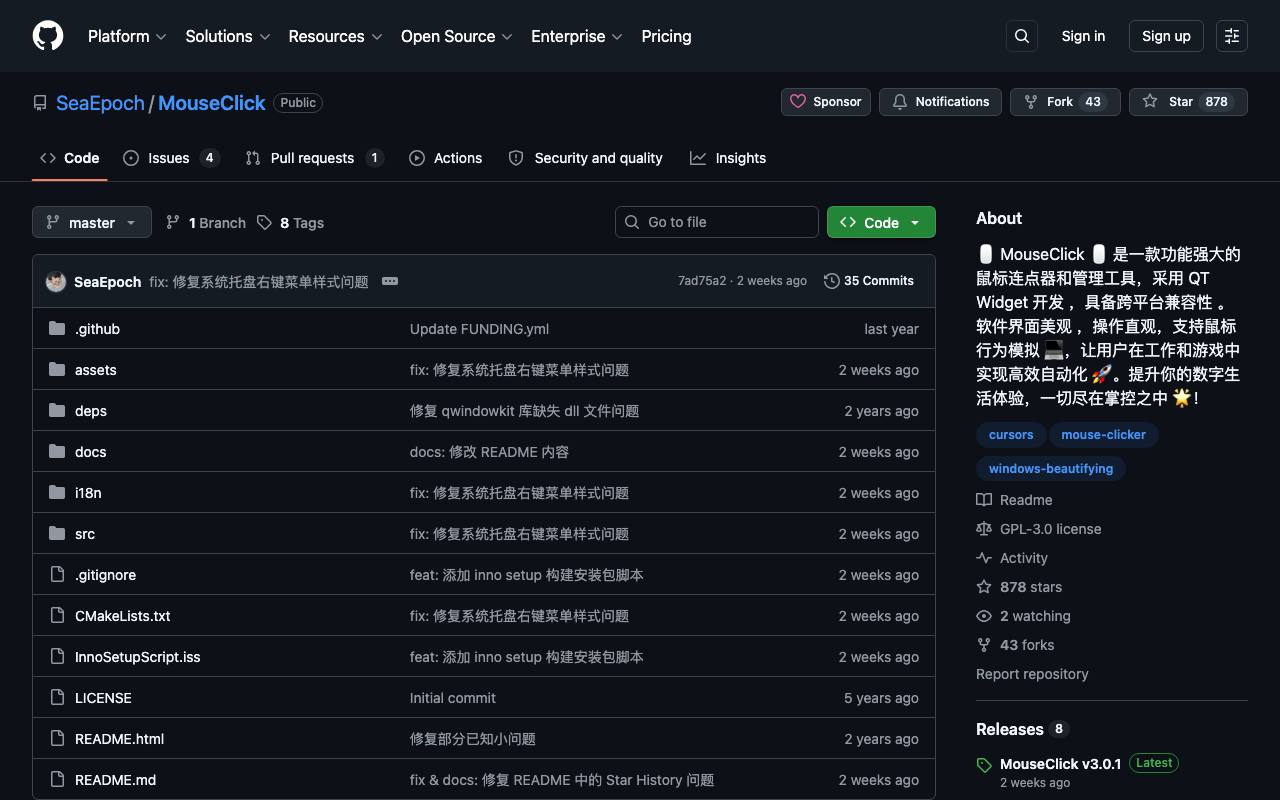
Task: Click the folder icon beside .github
Action: (x=57, y=329)
